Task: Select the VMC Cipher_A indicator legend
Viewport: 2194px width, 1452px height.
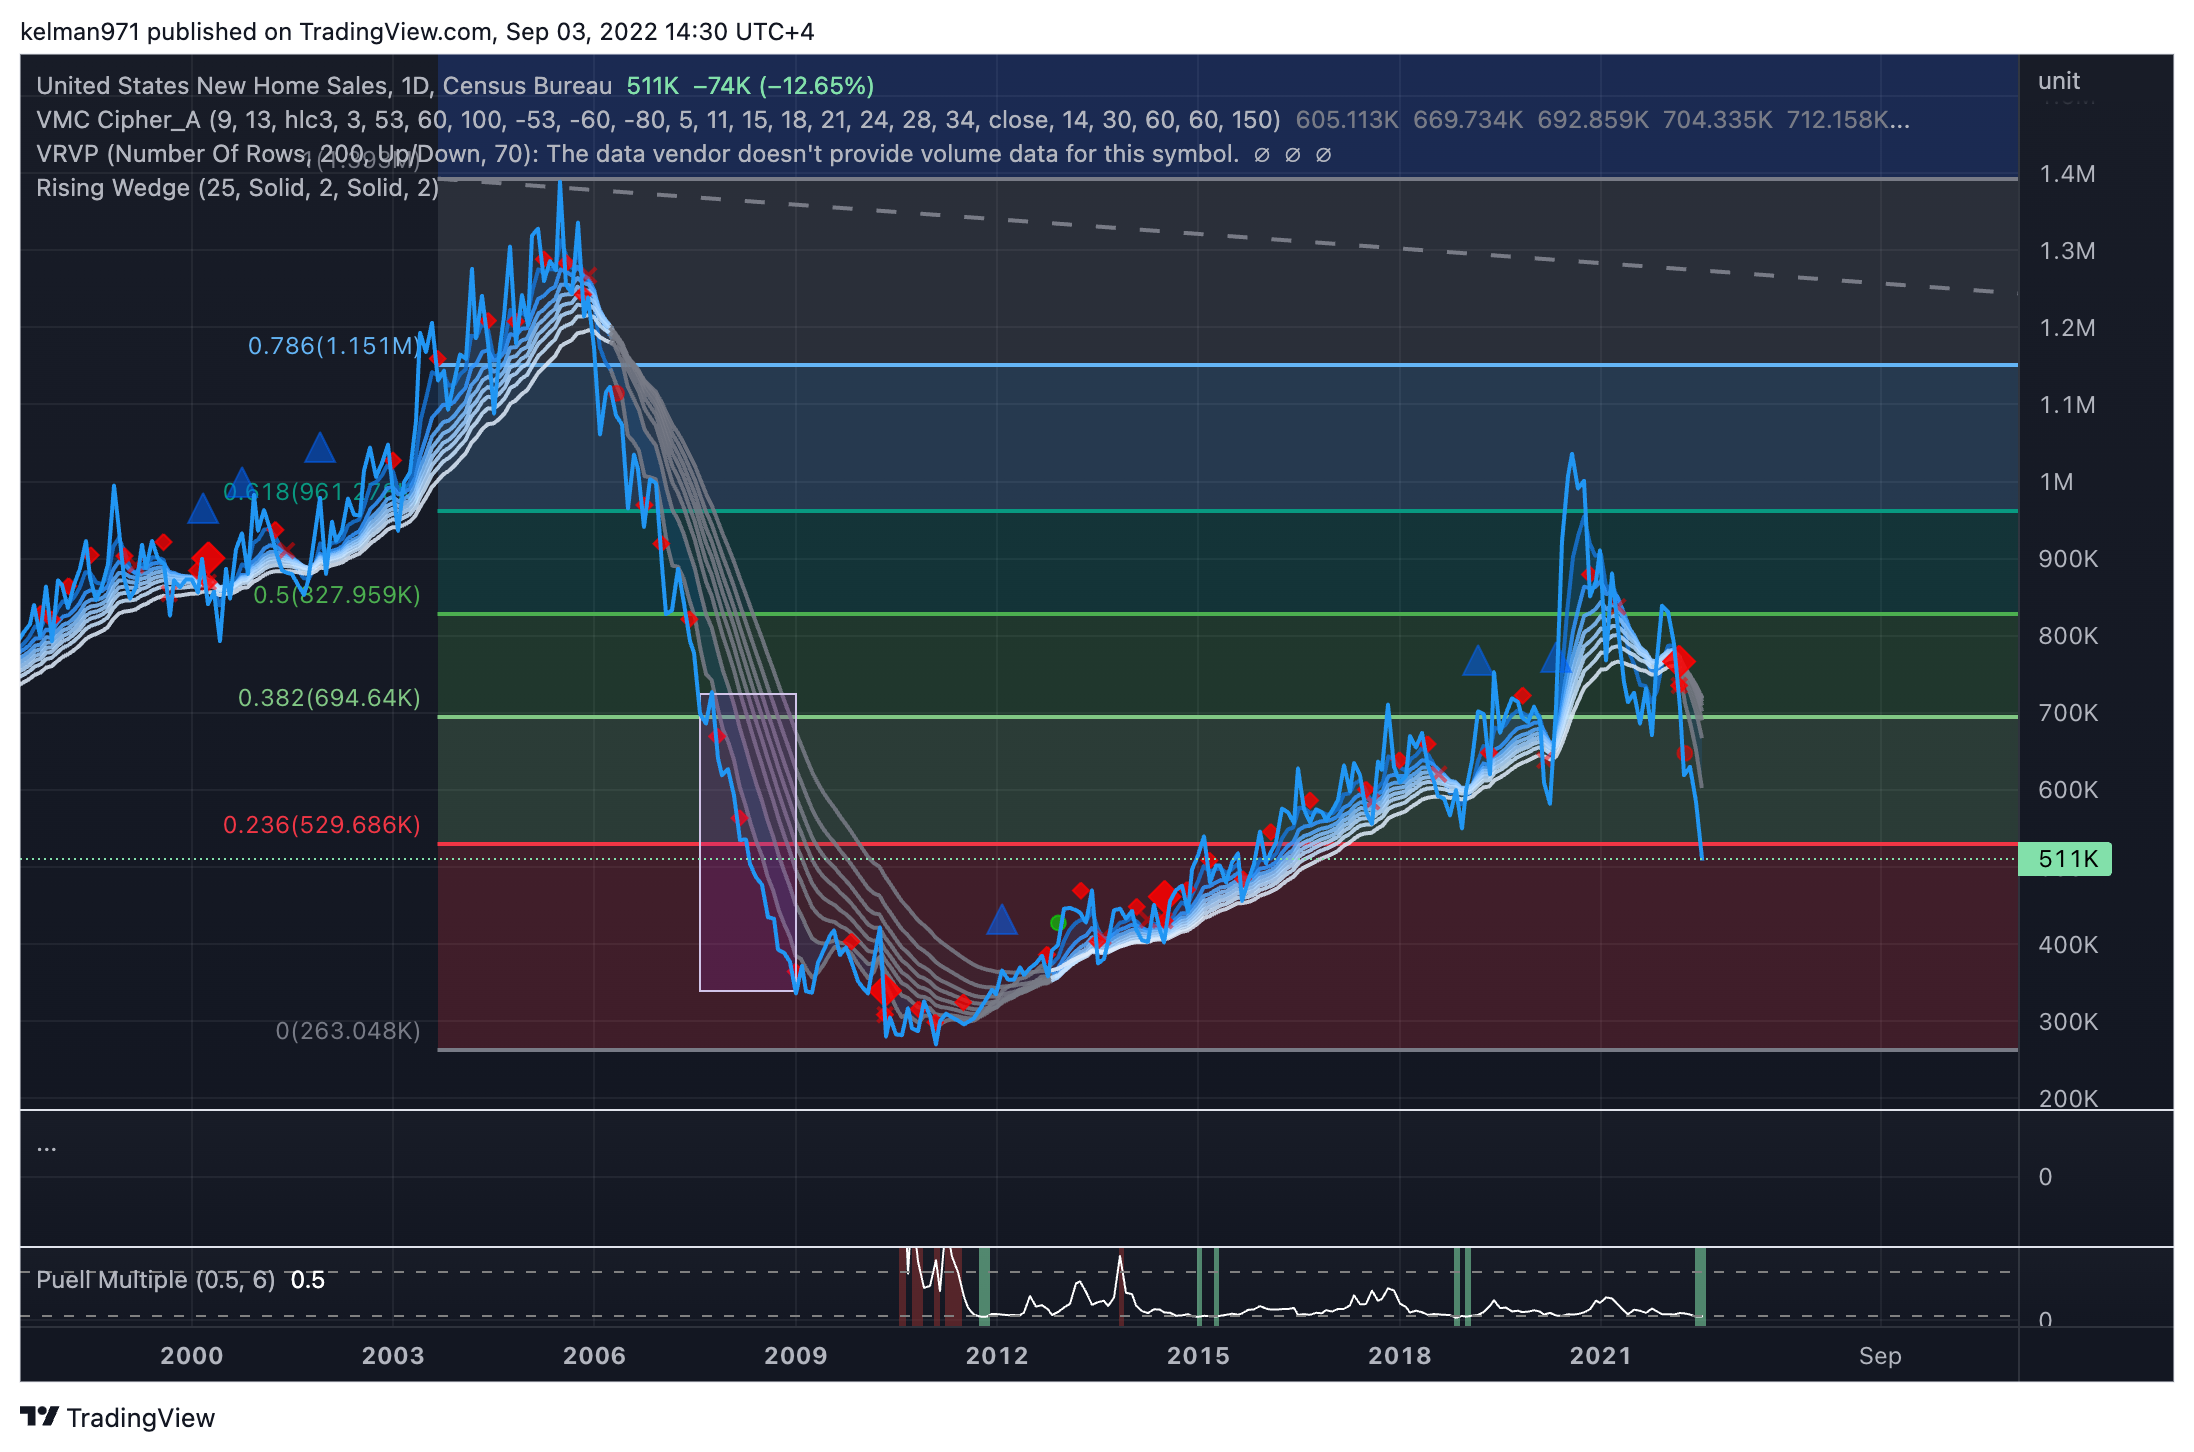Action: click(658, 120)
